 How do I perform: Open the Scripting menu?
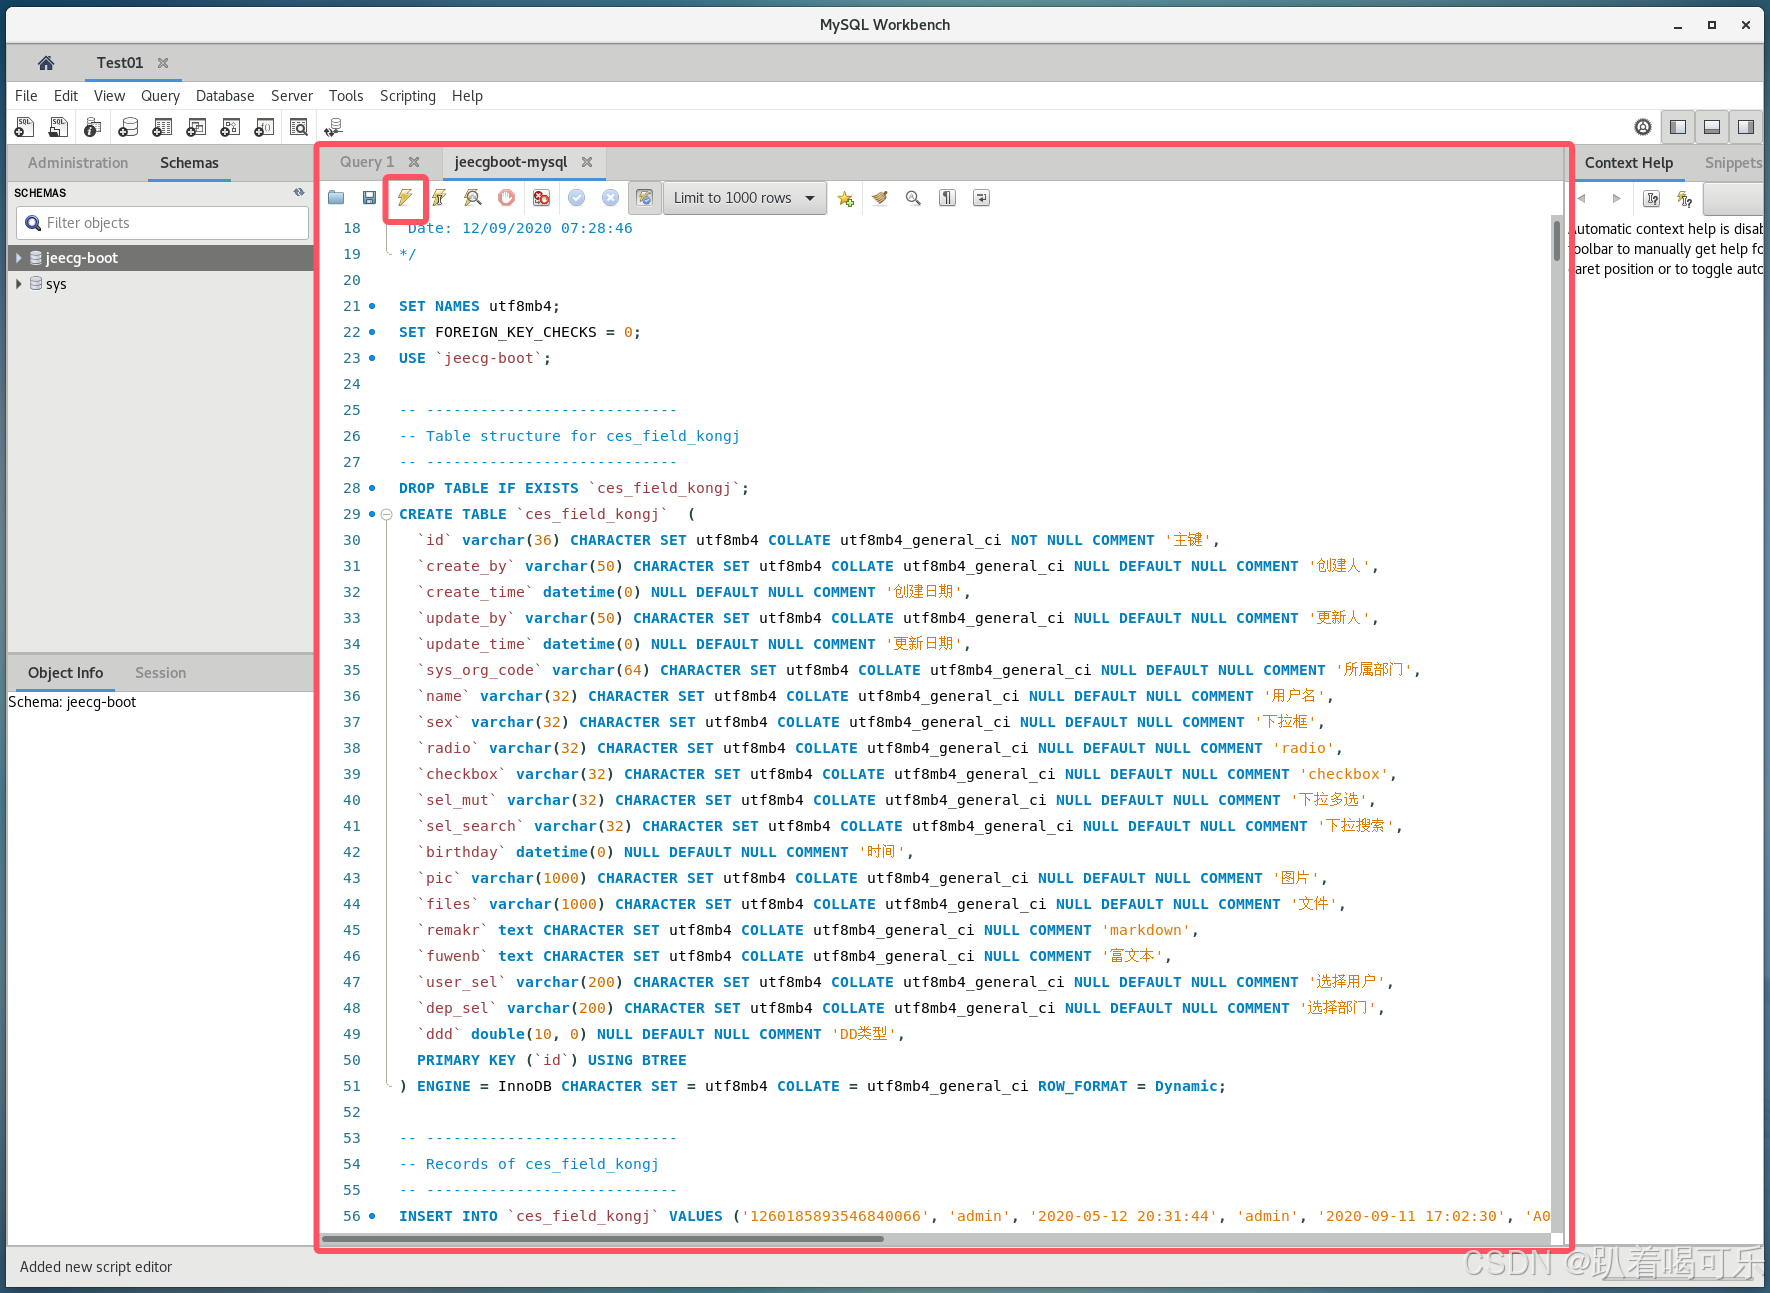tap(408, 96)
